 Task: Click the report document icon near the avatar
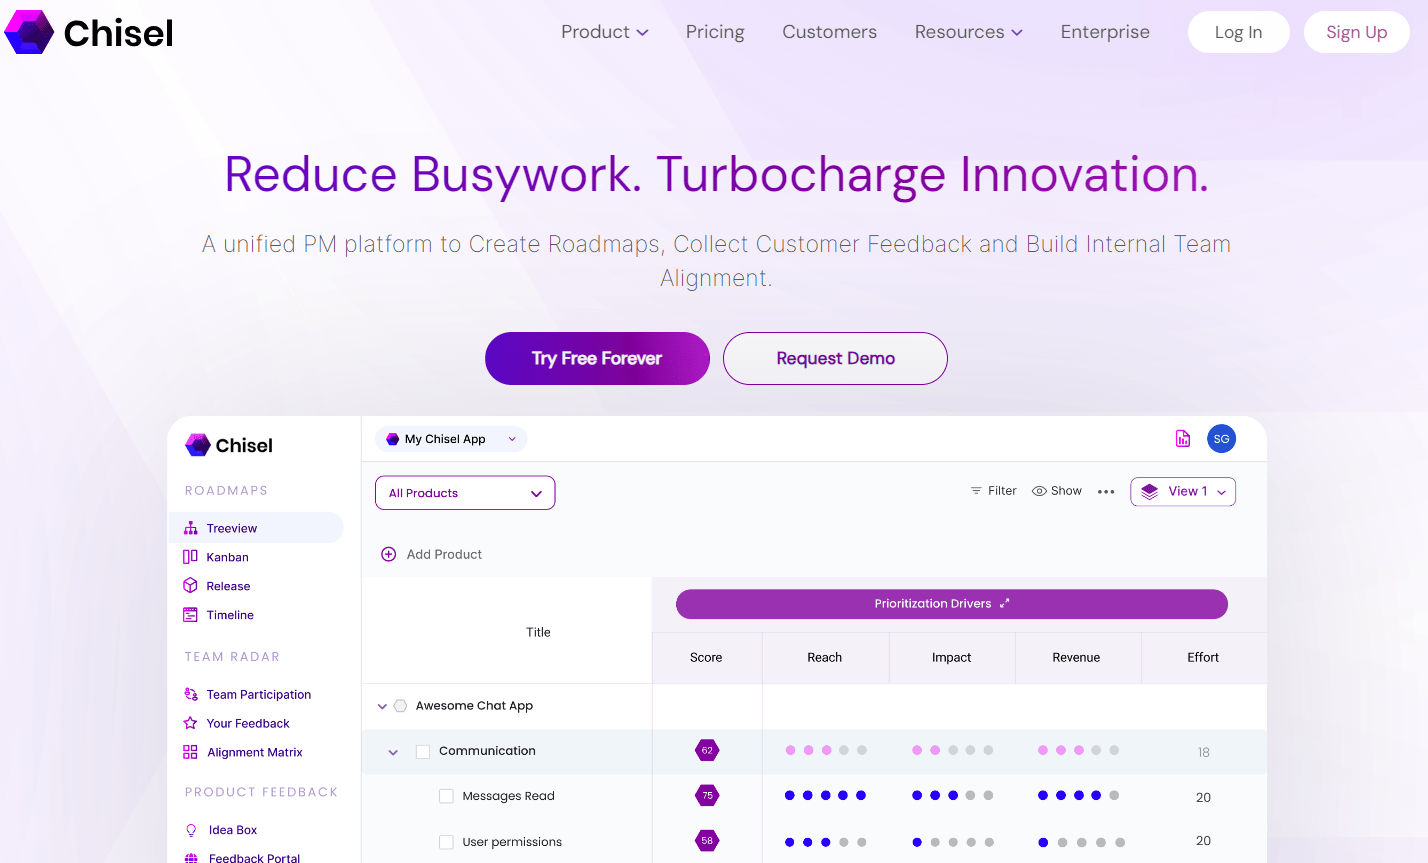(x=1183, y=438)
